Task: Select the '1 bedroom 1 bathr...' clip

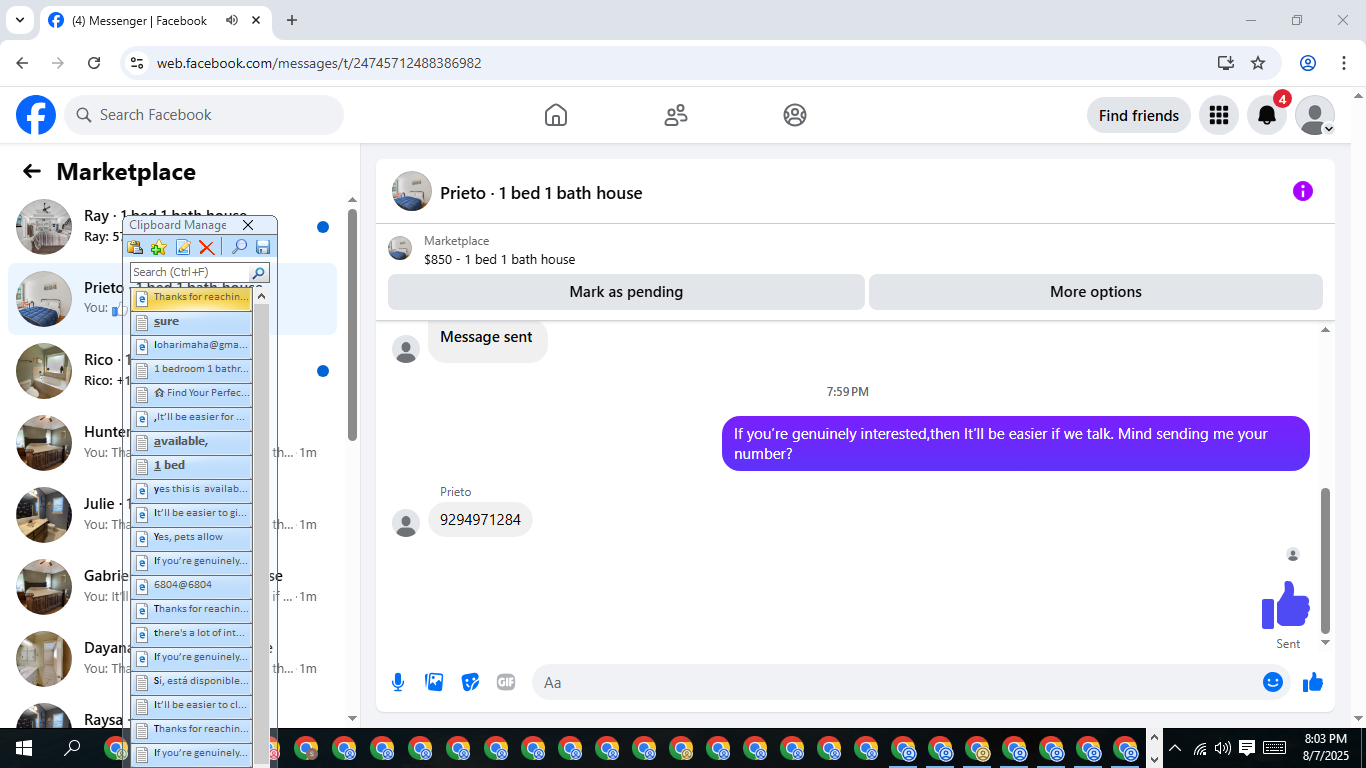Action: point(191,370)
